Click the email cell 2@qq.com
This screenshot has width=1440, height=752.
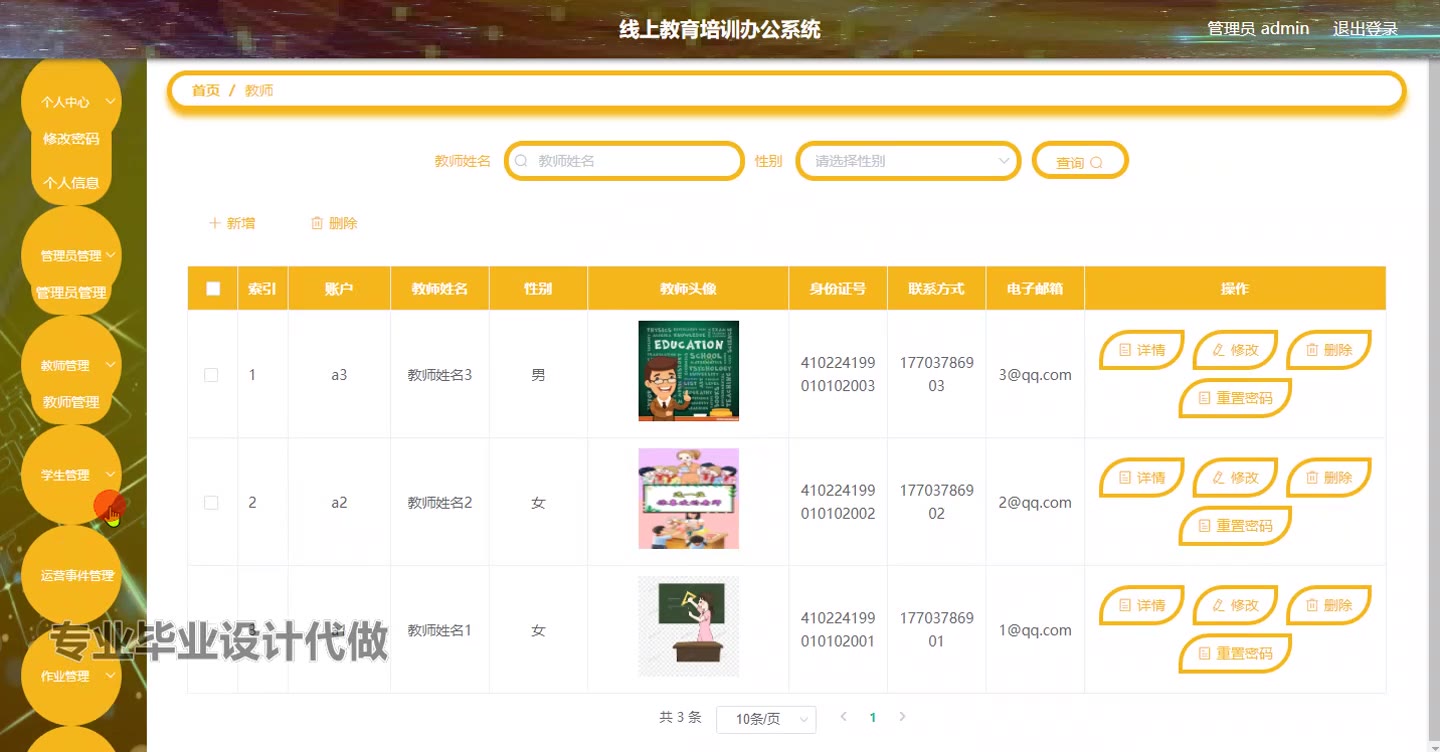[x=1035, y=503]
